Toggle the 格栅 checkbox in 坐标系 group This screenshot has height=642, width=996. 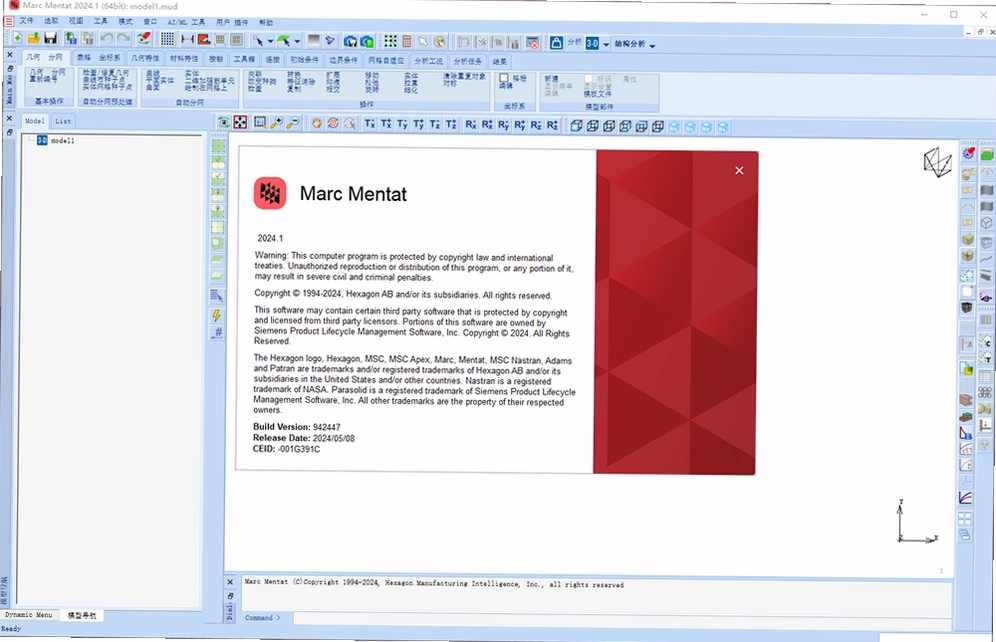tap(504, 77)
